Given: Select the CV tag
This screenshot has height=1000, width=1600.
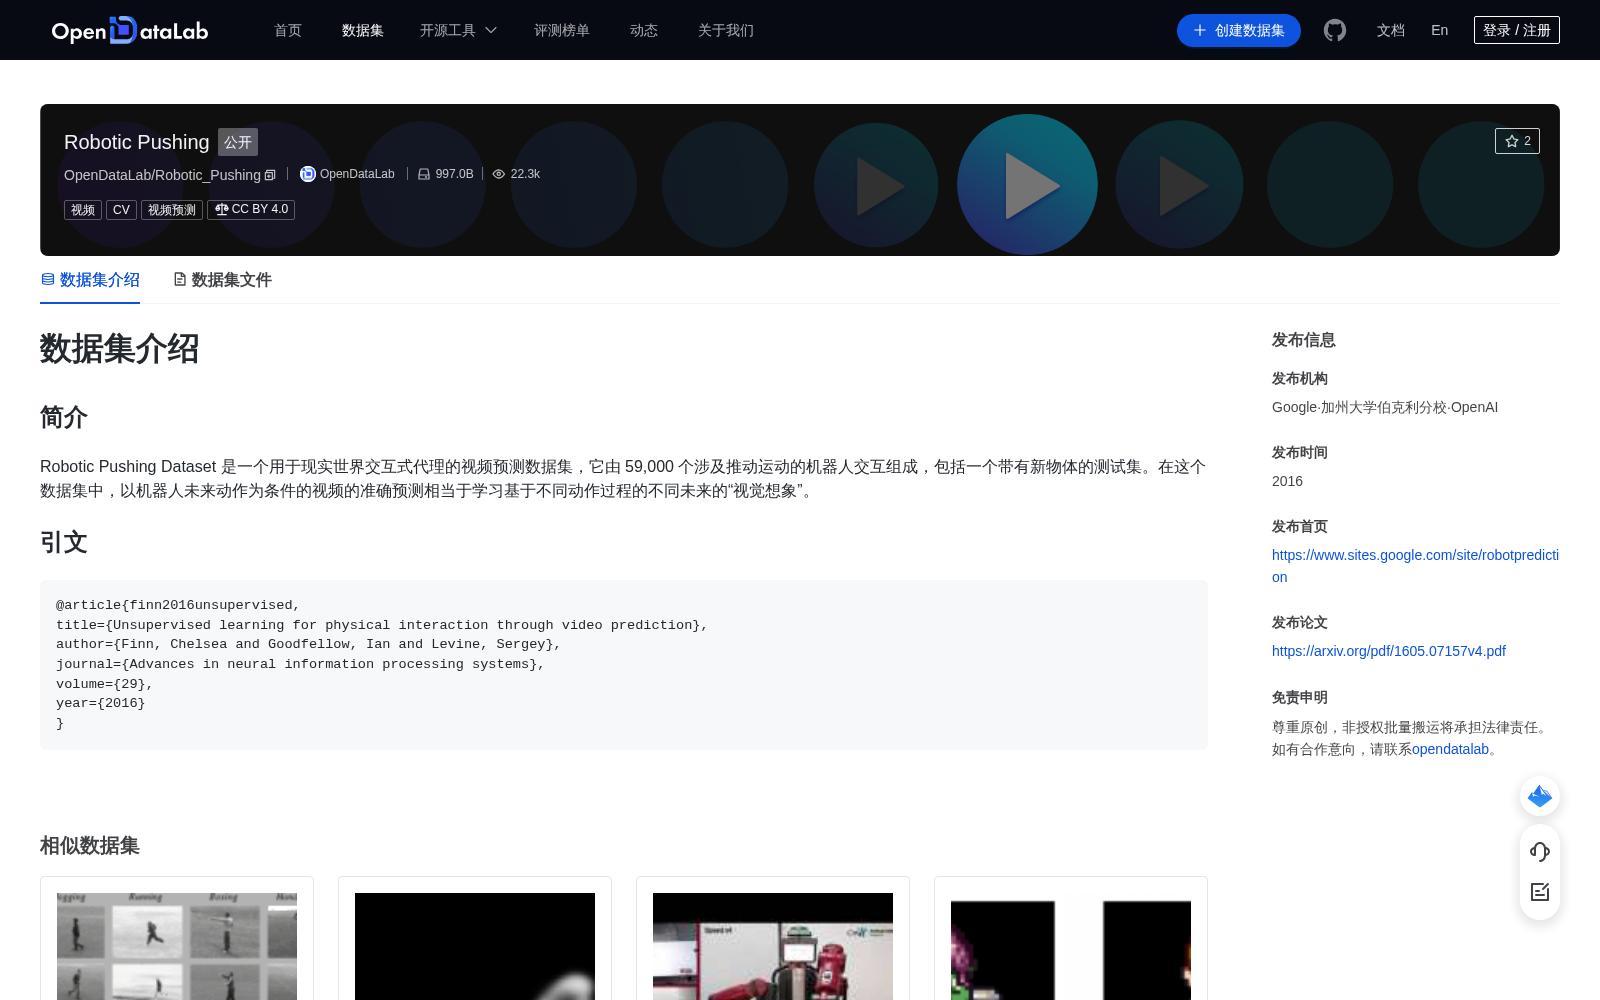Looking at the screenshot, I should point(121,210).
